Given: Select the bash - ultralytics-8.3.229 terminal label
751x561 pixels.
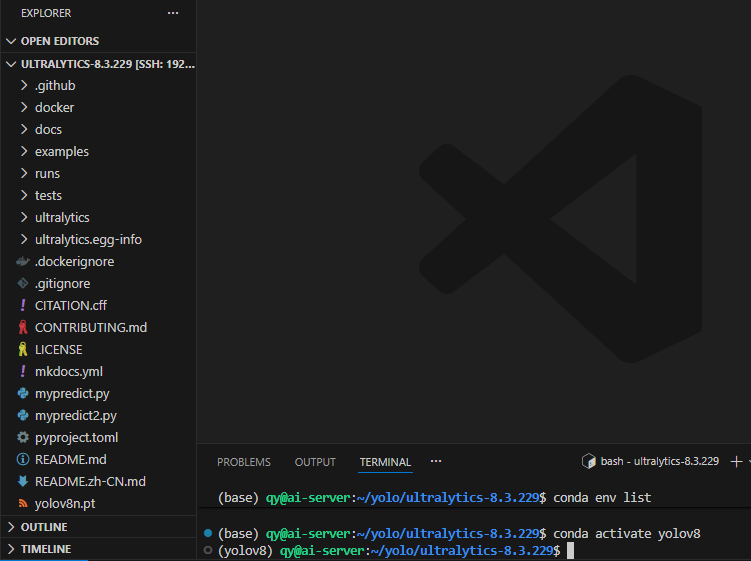Looking at the screenshot, I should (x=660, y=461).
